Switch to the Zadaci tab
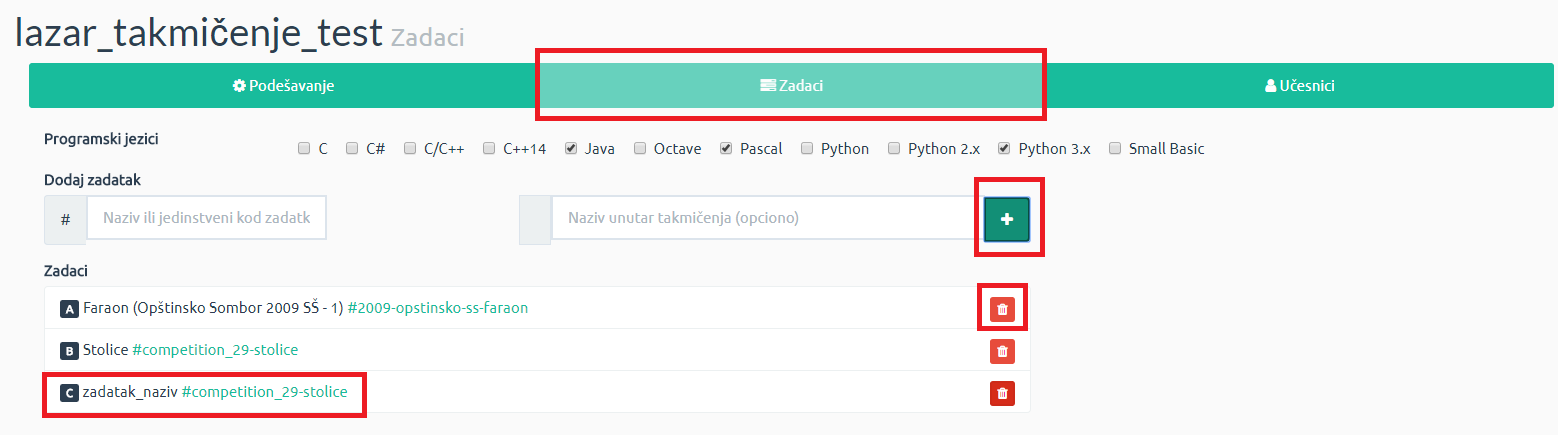The width and height of the screenshot is (1558, 435). pyautogui.click(x=791, y=86)
